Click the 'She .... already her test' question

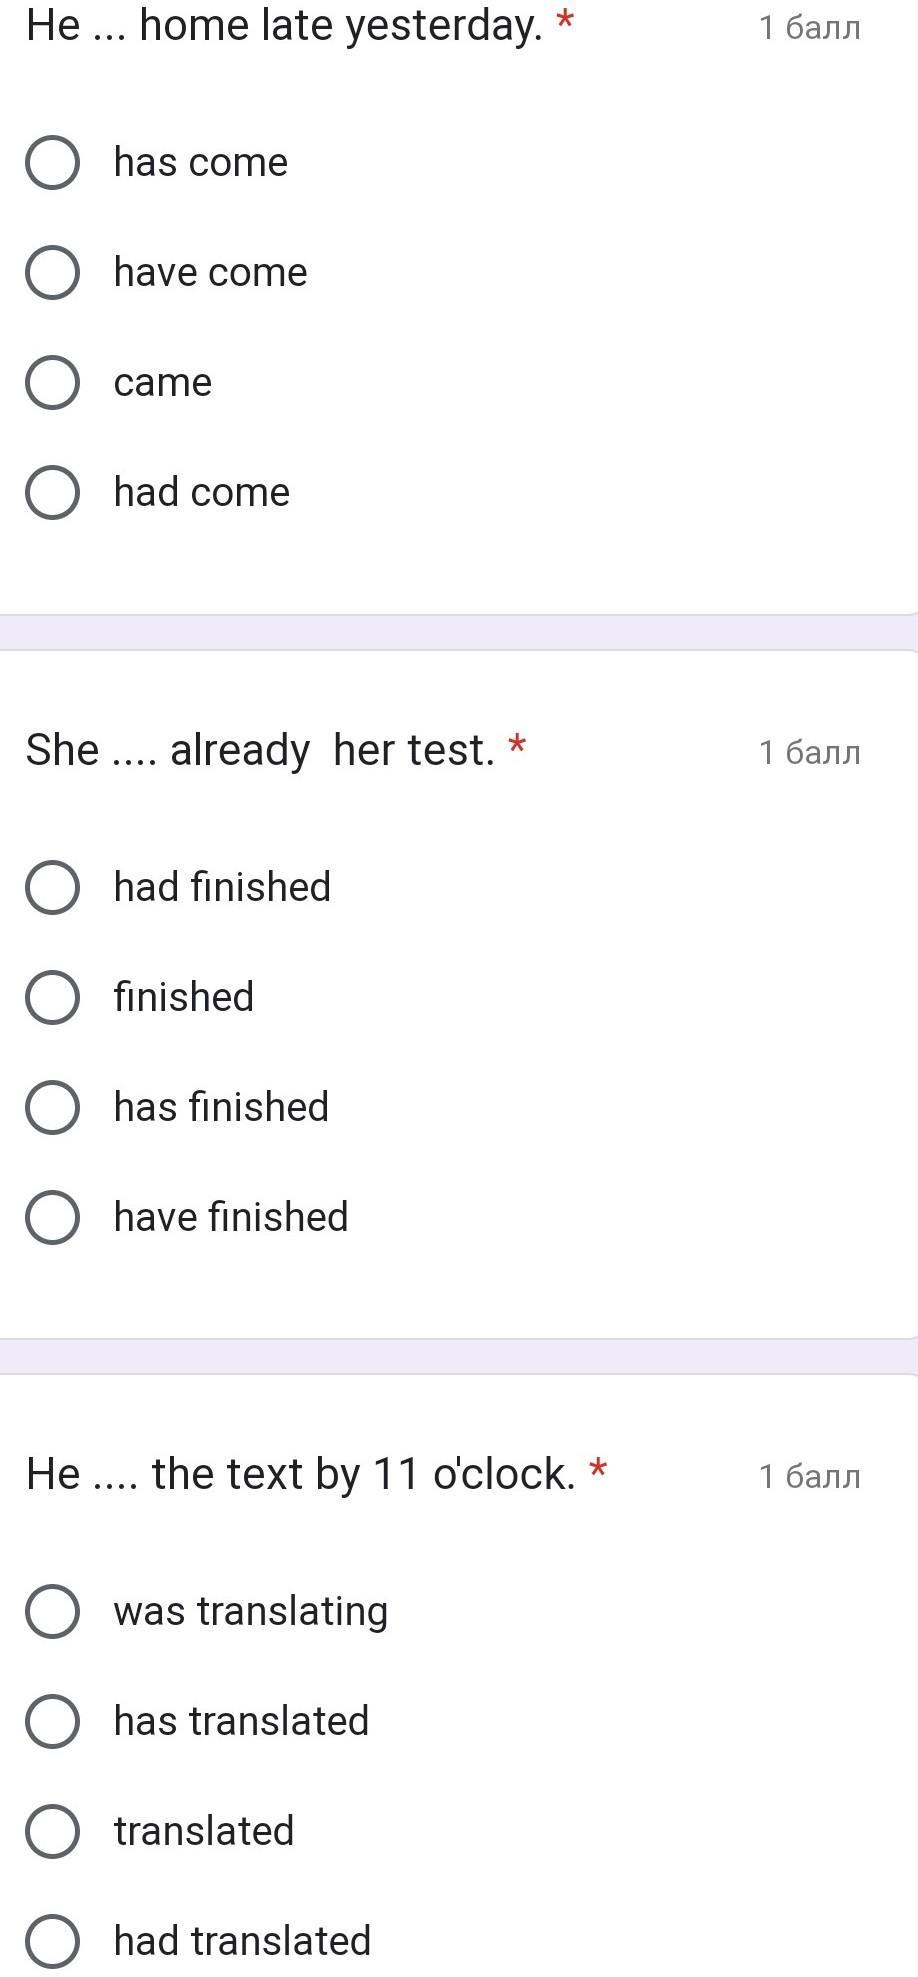click(x=260, y=750)
